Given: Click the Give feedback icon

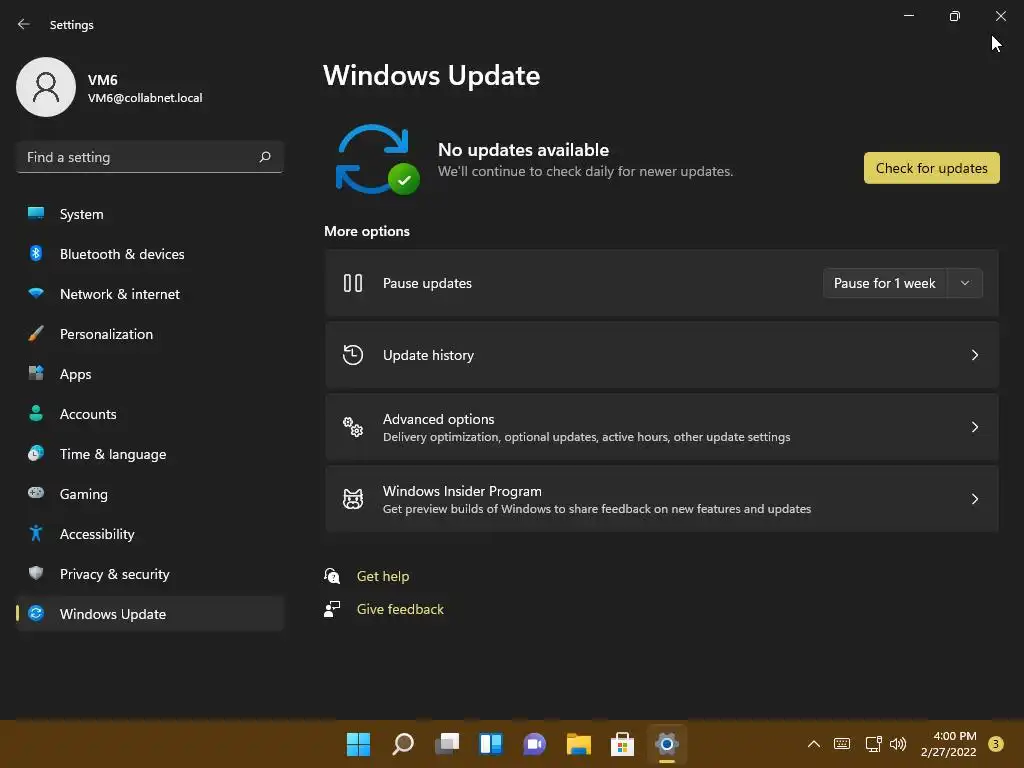Looking at the screenshot, I should (x=332, y=609).
